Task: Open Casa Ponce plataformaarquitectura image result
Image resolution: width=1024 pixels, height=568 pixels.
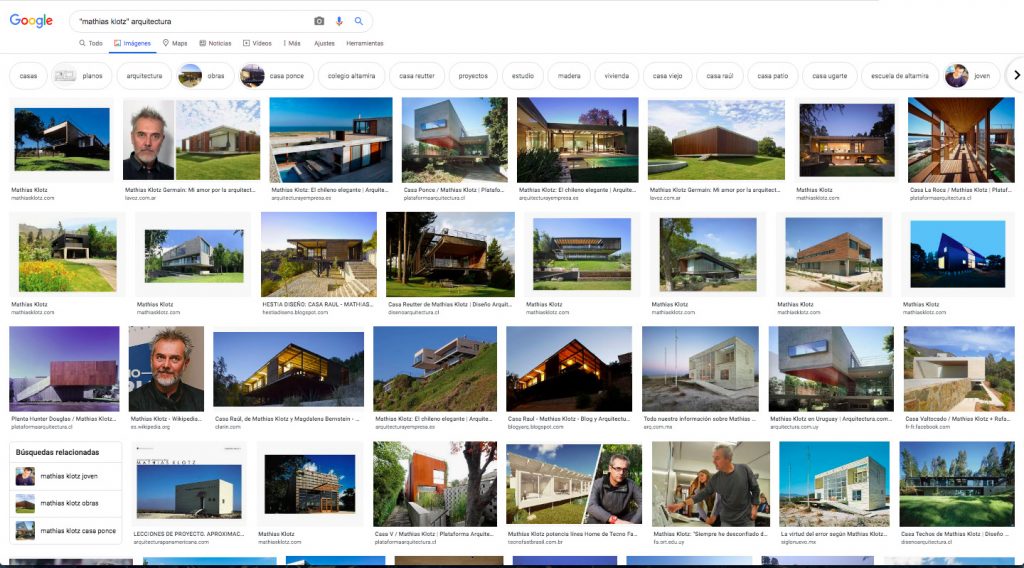Action: point(454,140)
